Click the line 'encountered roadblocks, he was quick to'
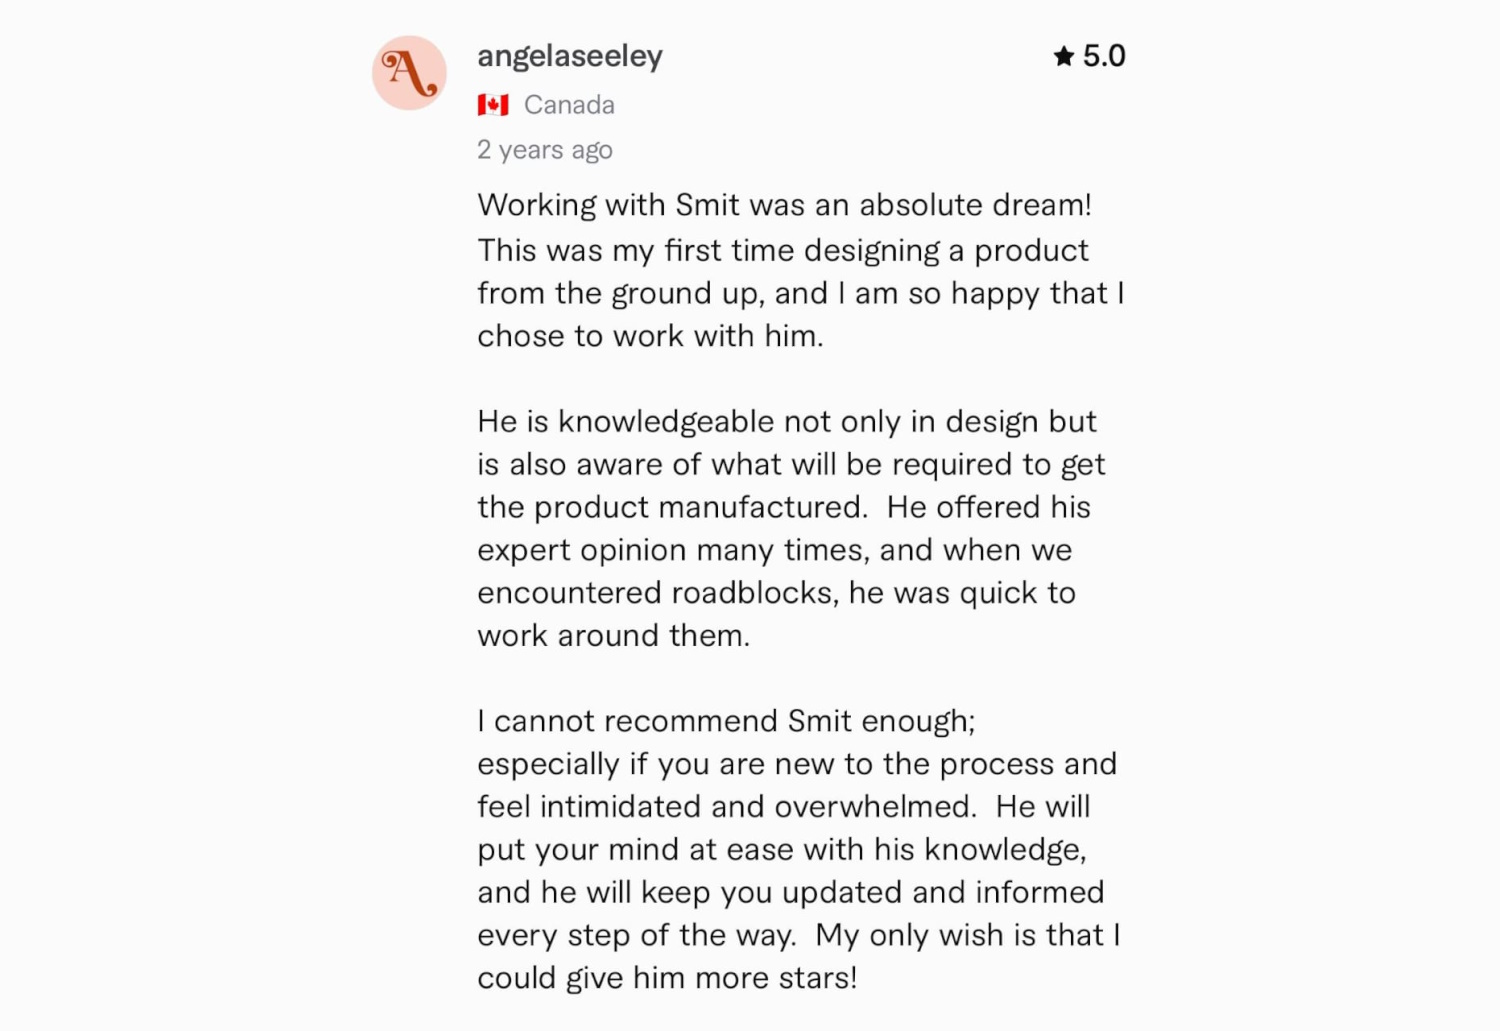The image size is (1500, 1031). pos(777,593)
